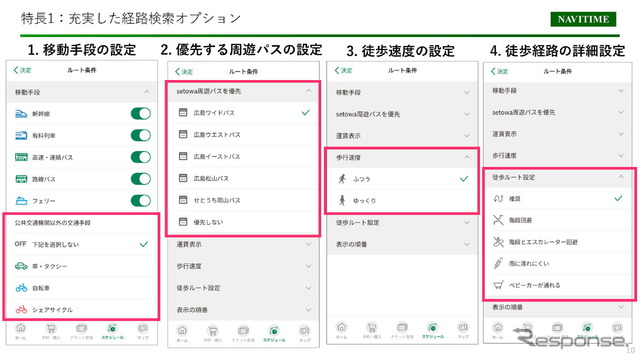640x360 pixels.
Task: Expand 表示の順番 in panel 4
Action: pyautogui.click(x=558, y=307)
